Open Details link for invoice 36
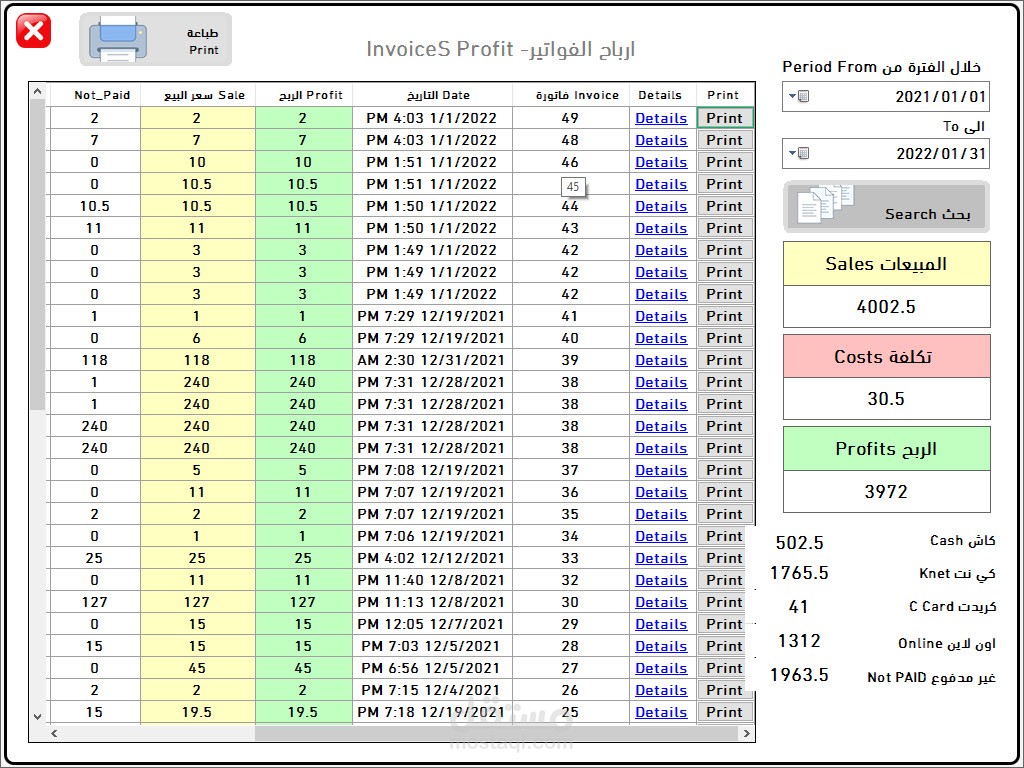 (661, 492)
